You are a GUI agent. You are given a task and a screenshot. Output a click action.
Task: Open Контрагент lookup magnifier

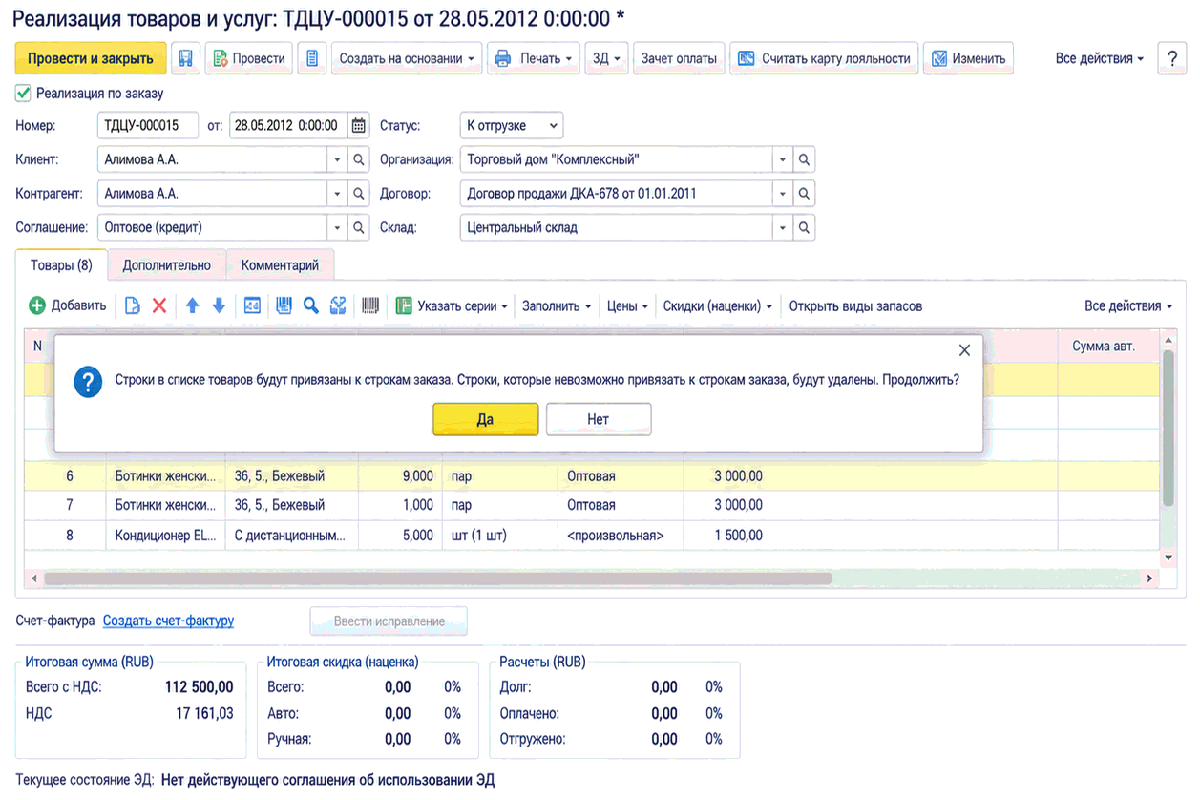click(x=358, y=194)
